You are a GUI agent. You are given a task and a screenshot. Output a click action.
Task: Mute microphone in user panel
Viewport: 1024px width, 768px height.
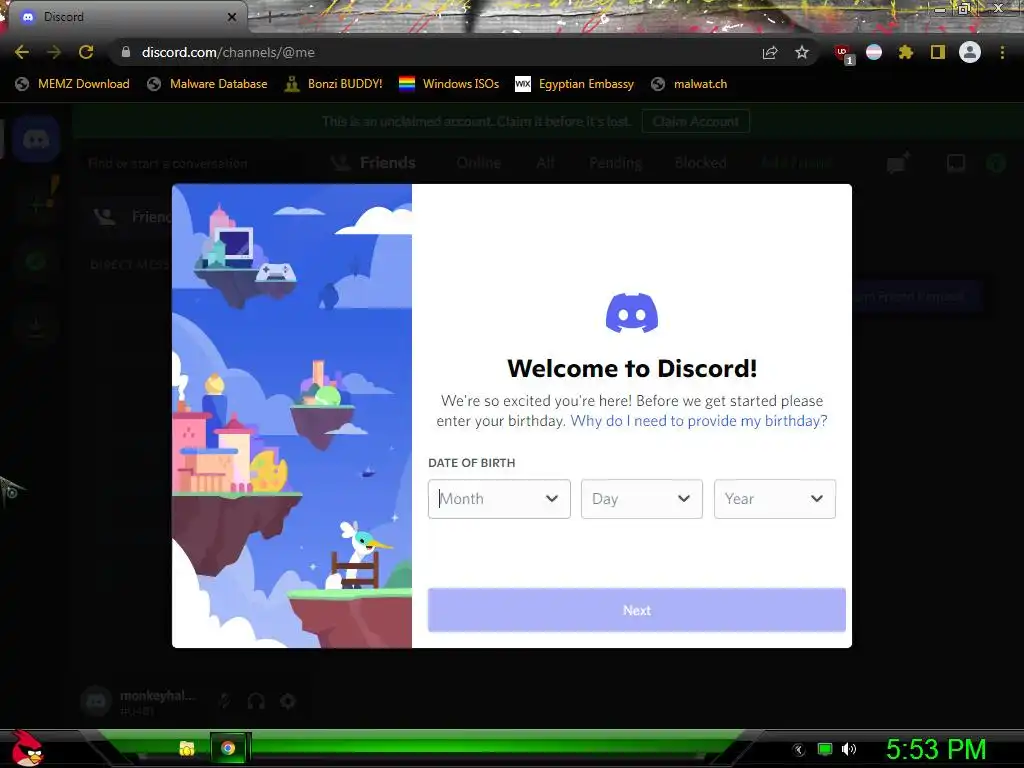225,701
